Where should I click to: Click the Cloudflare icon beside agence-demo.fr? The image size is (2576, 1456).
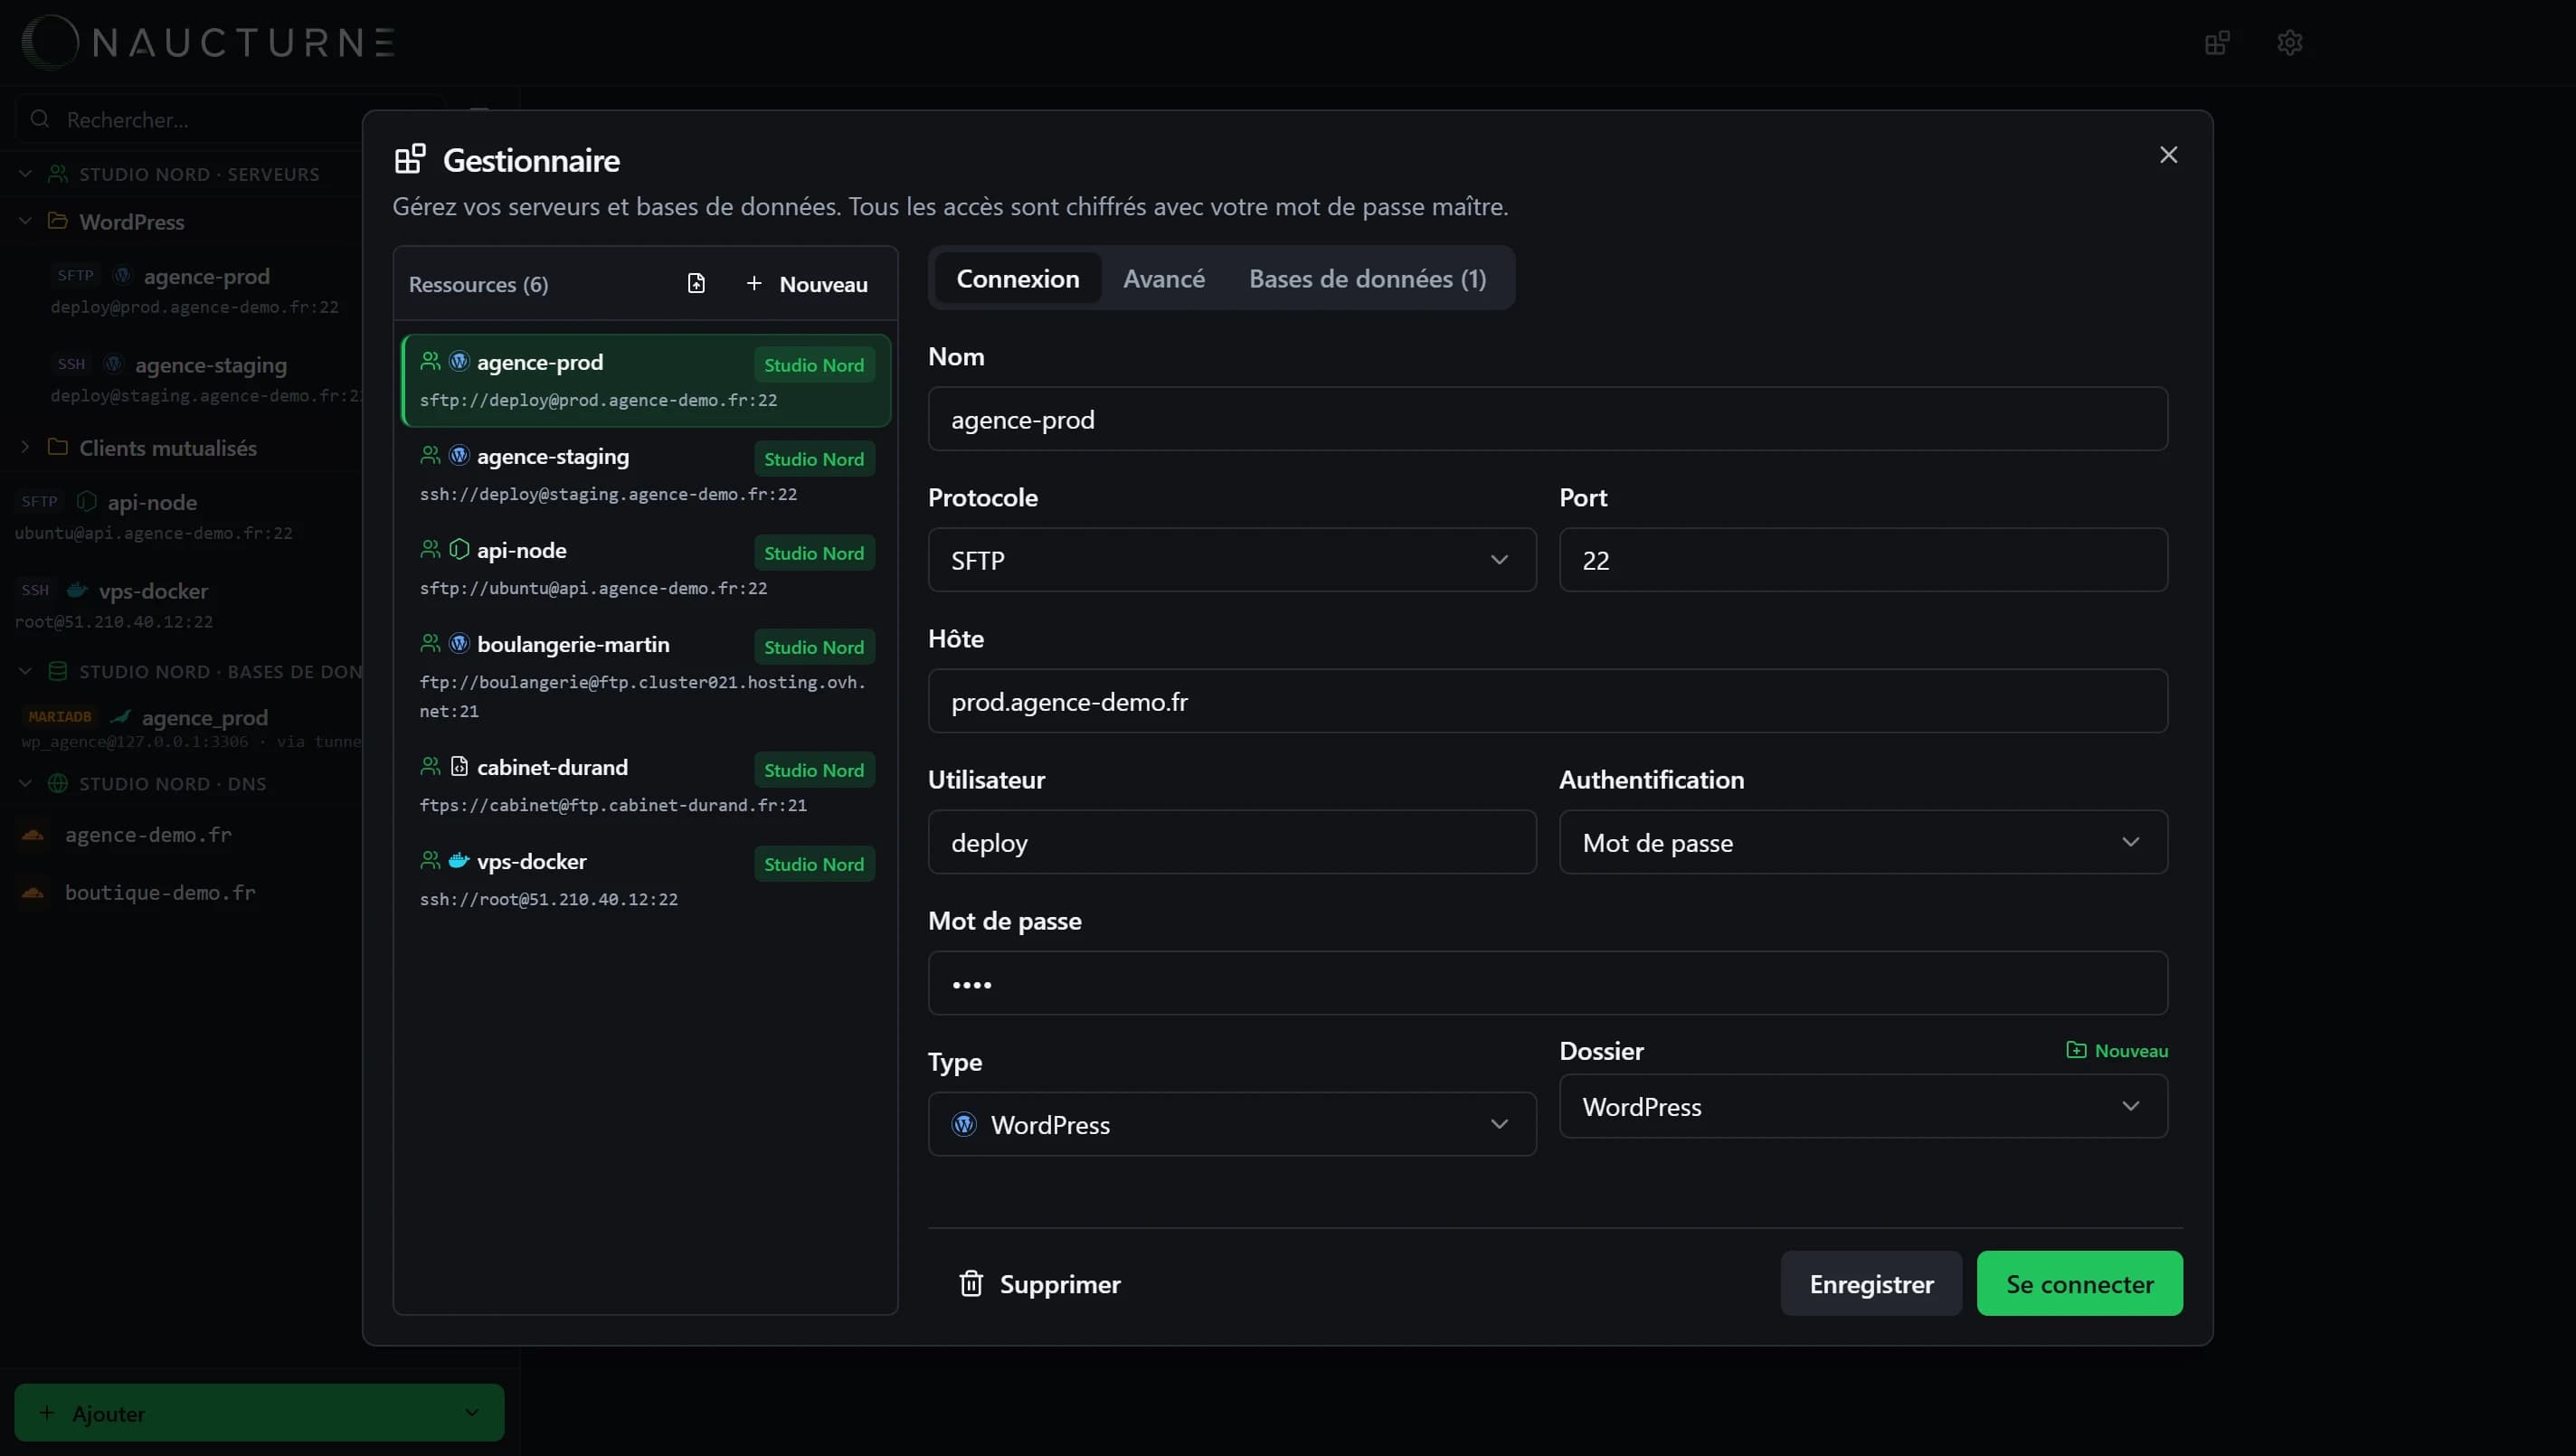[33, 835]
